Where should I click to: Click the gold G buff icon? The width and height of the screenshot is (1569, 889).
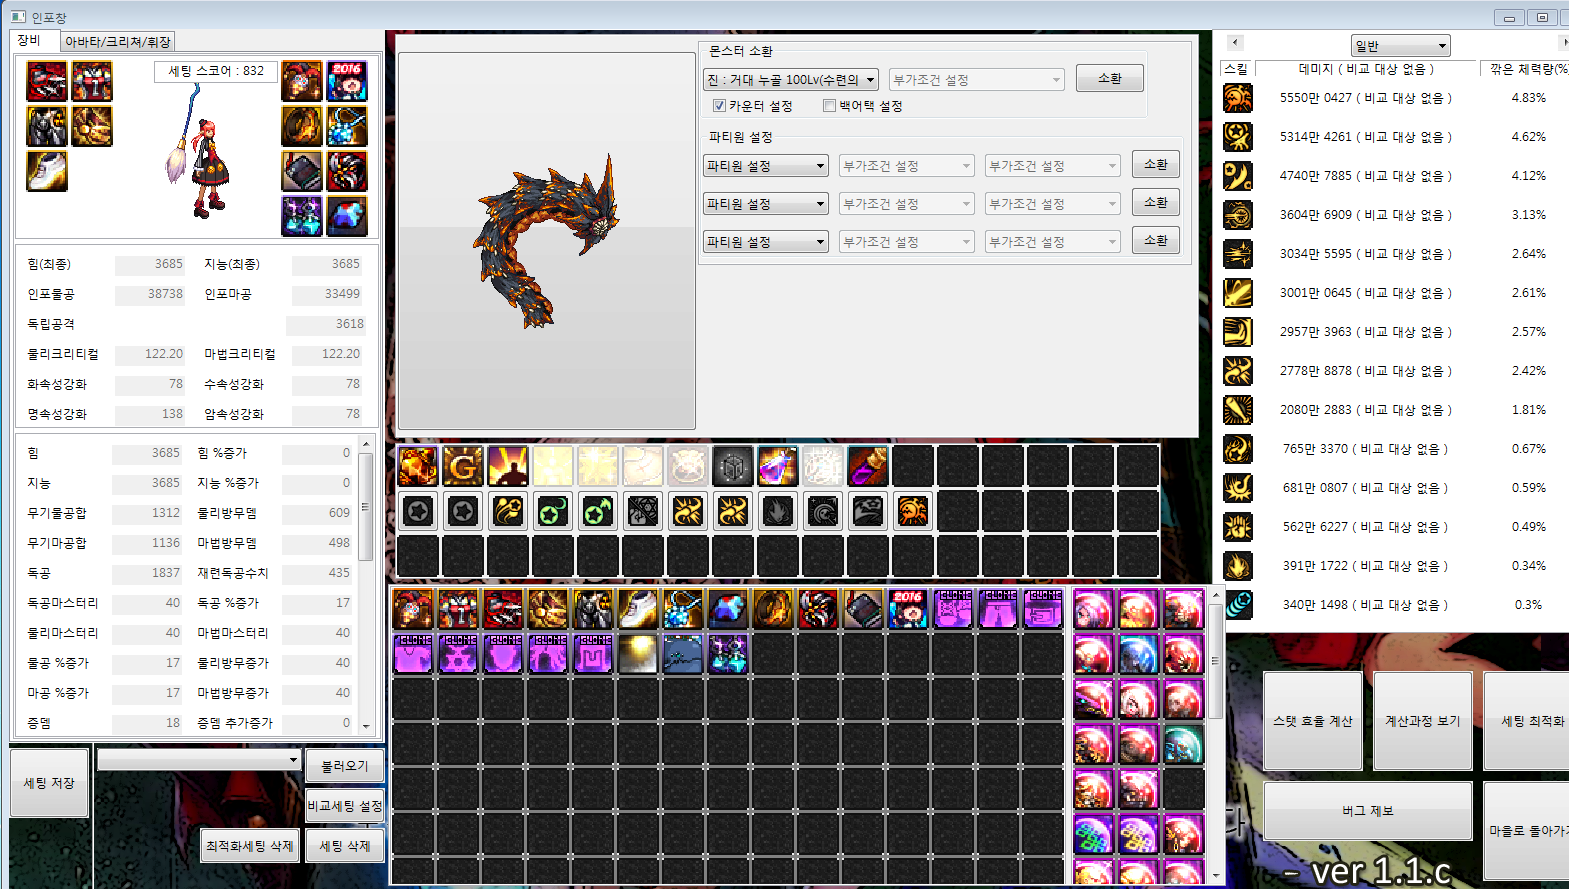(x=463, y=466)
